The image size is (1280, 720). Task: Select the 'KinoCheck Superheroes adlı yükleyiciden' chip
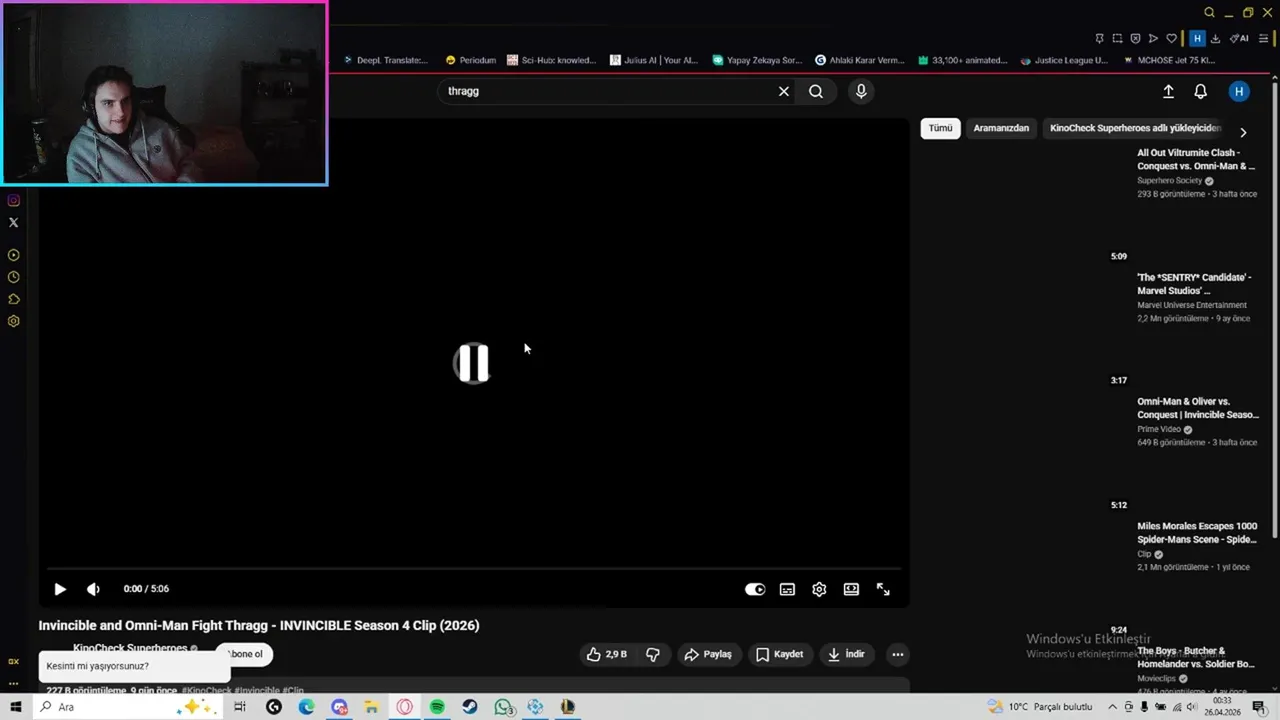(x=1135, y=128)
